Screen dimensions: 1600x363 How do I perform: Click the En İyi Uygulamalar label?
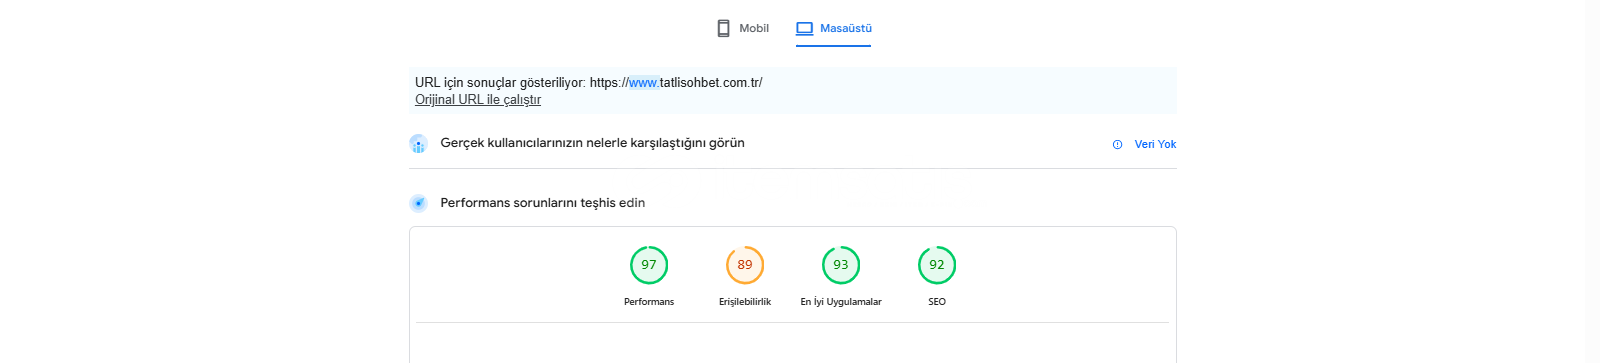841,302
